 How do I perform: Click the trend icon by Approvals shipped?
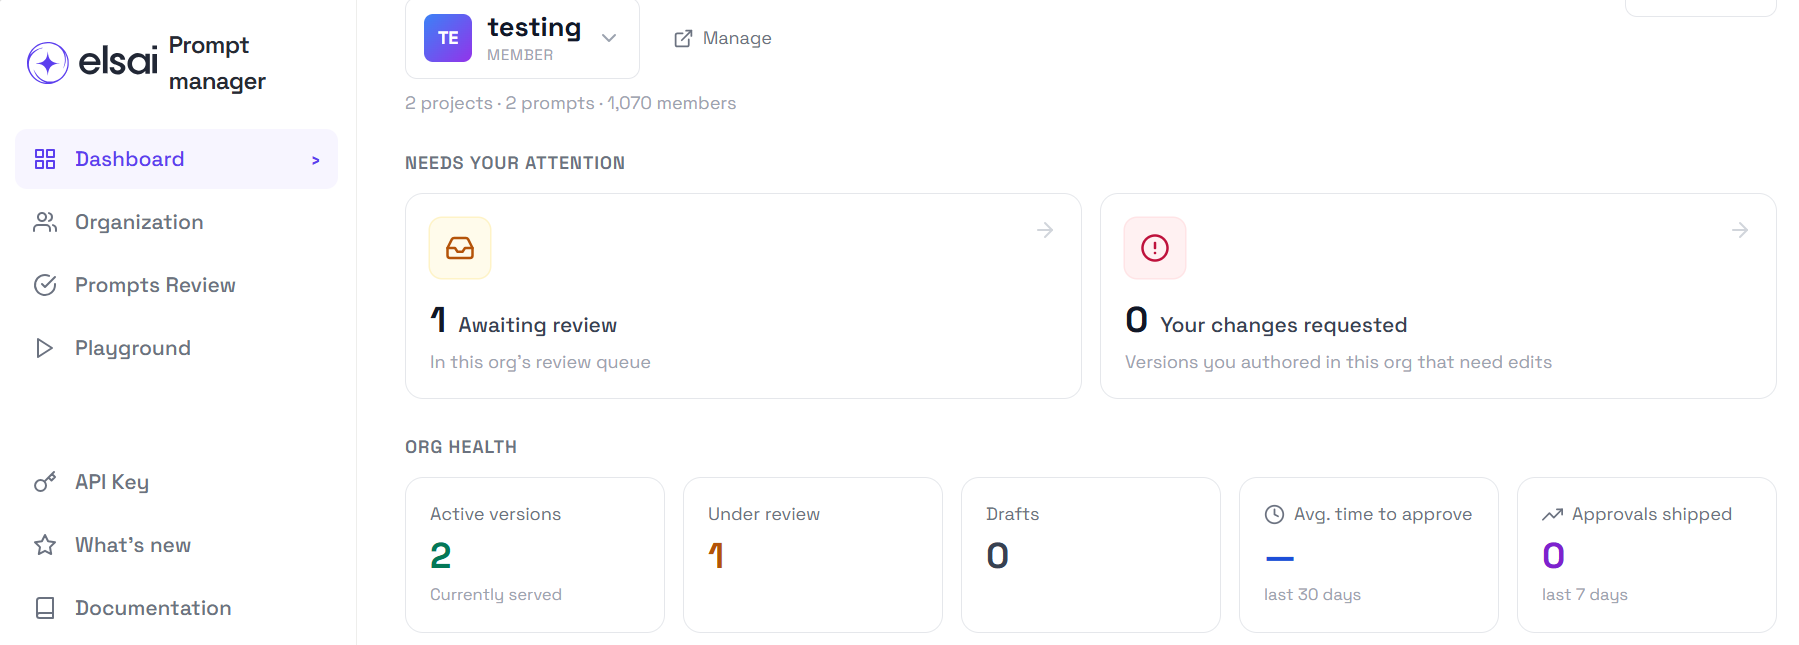(1552, 514)
